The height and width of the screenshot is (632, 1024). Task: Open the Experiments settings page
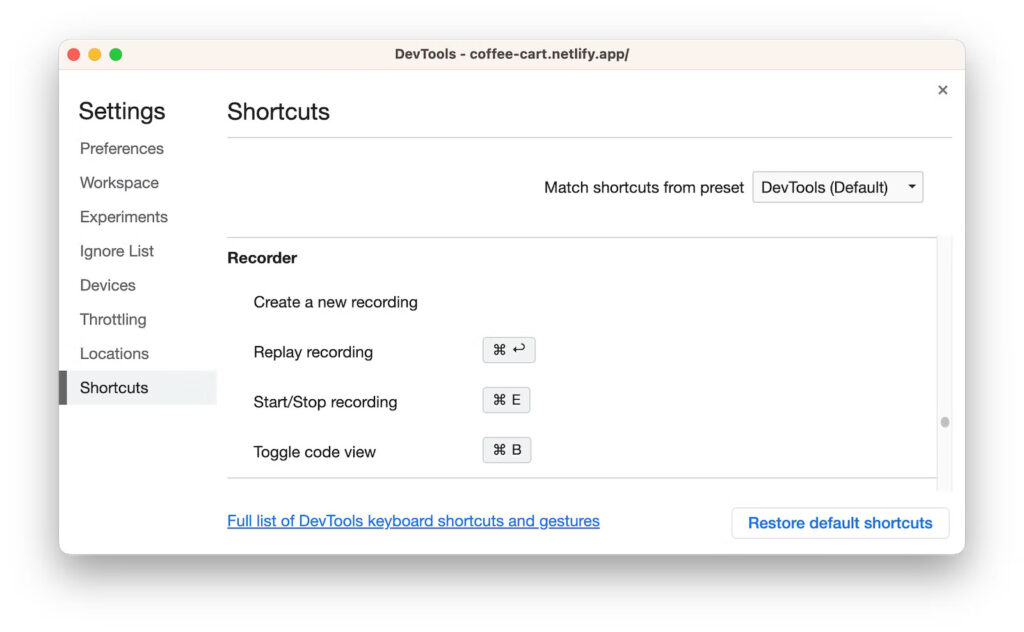coord(123,217)
